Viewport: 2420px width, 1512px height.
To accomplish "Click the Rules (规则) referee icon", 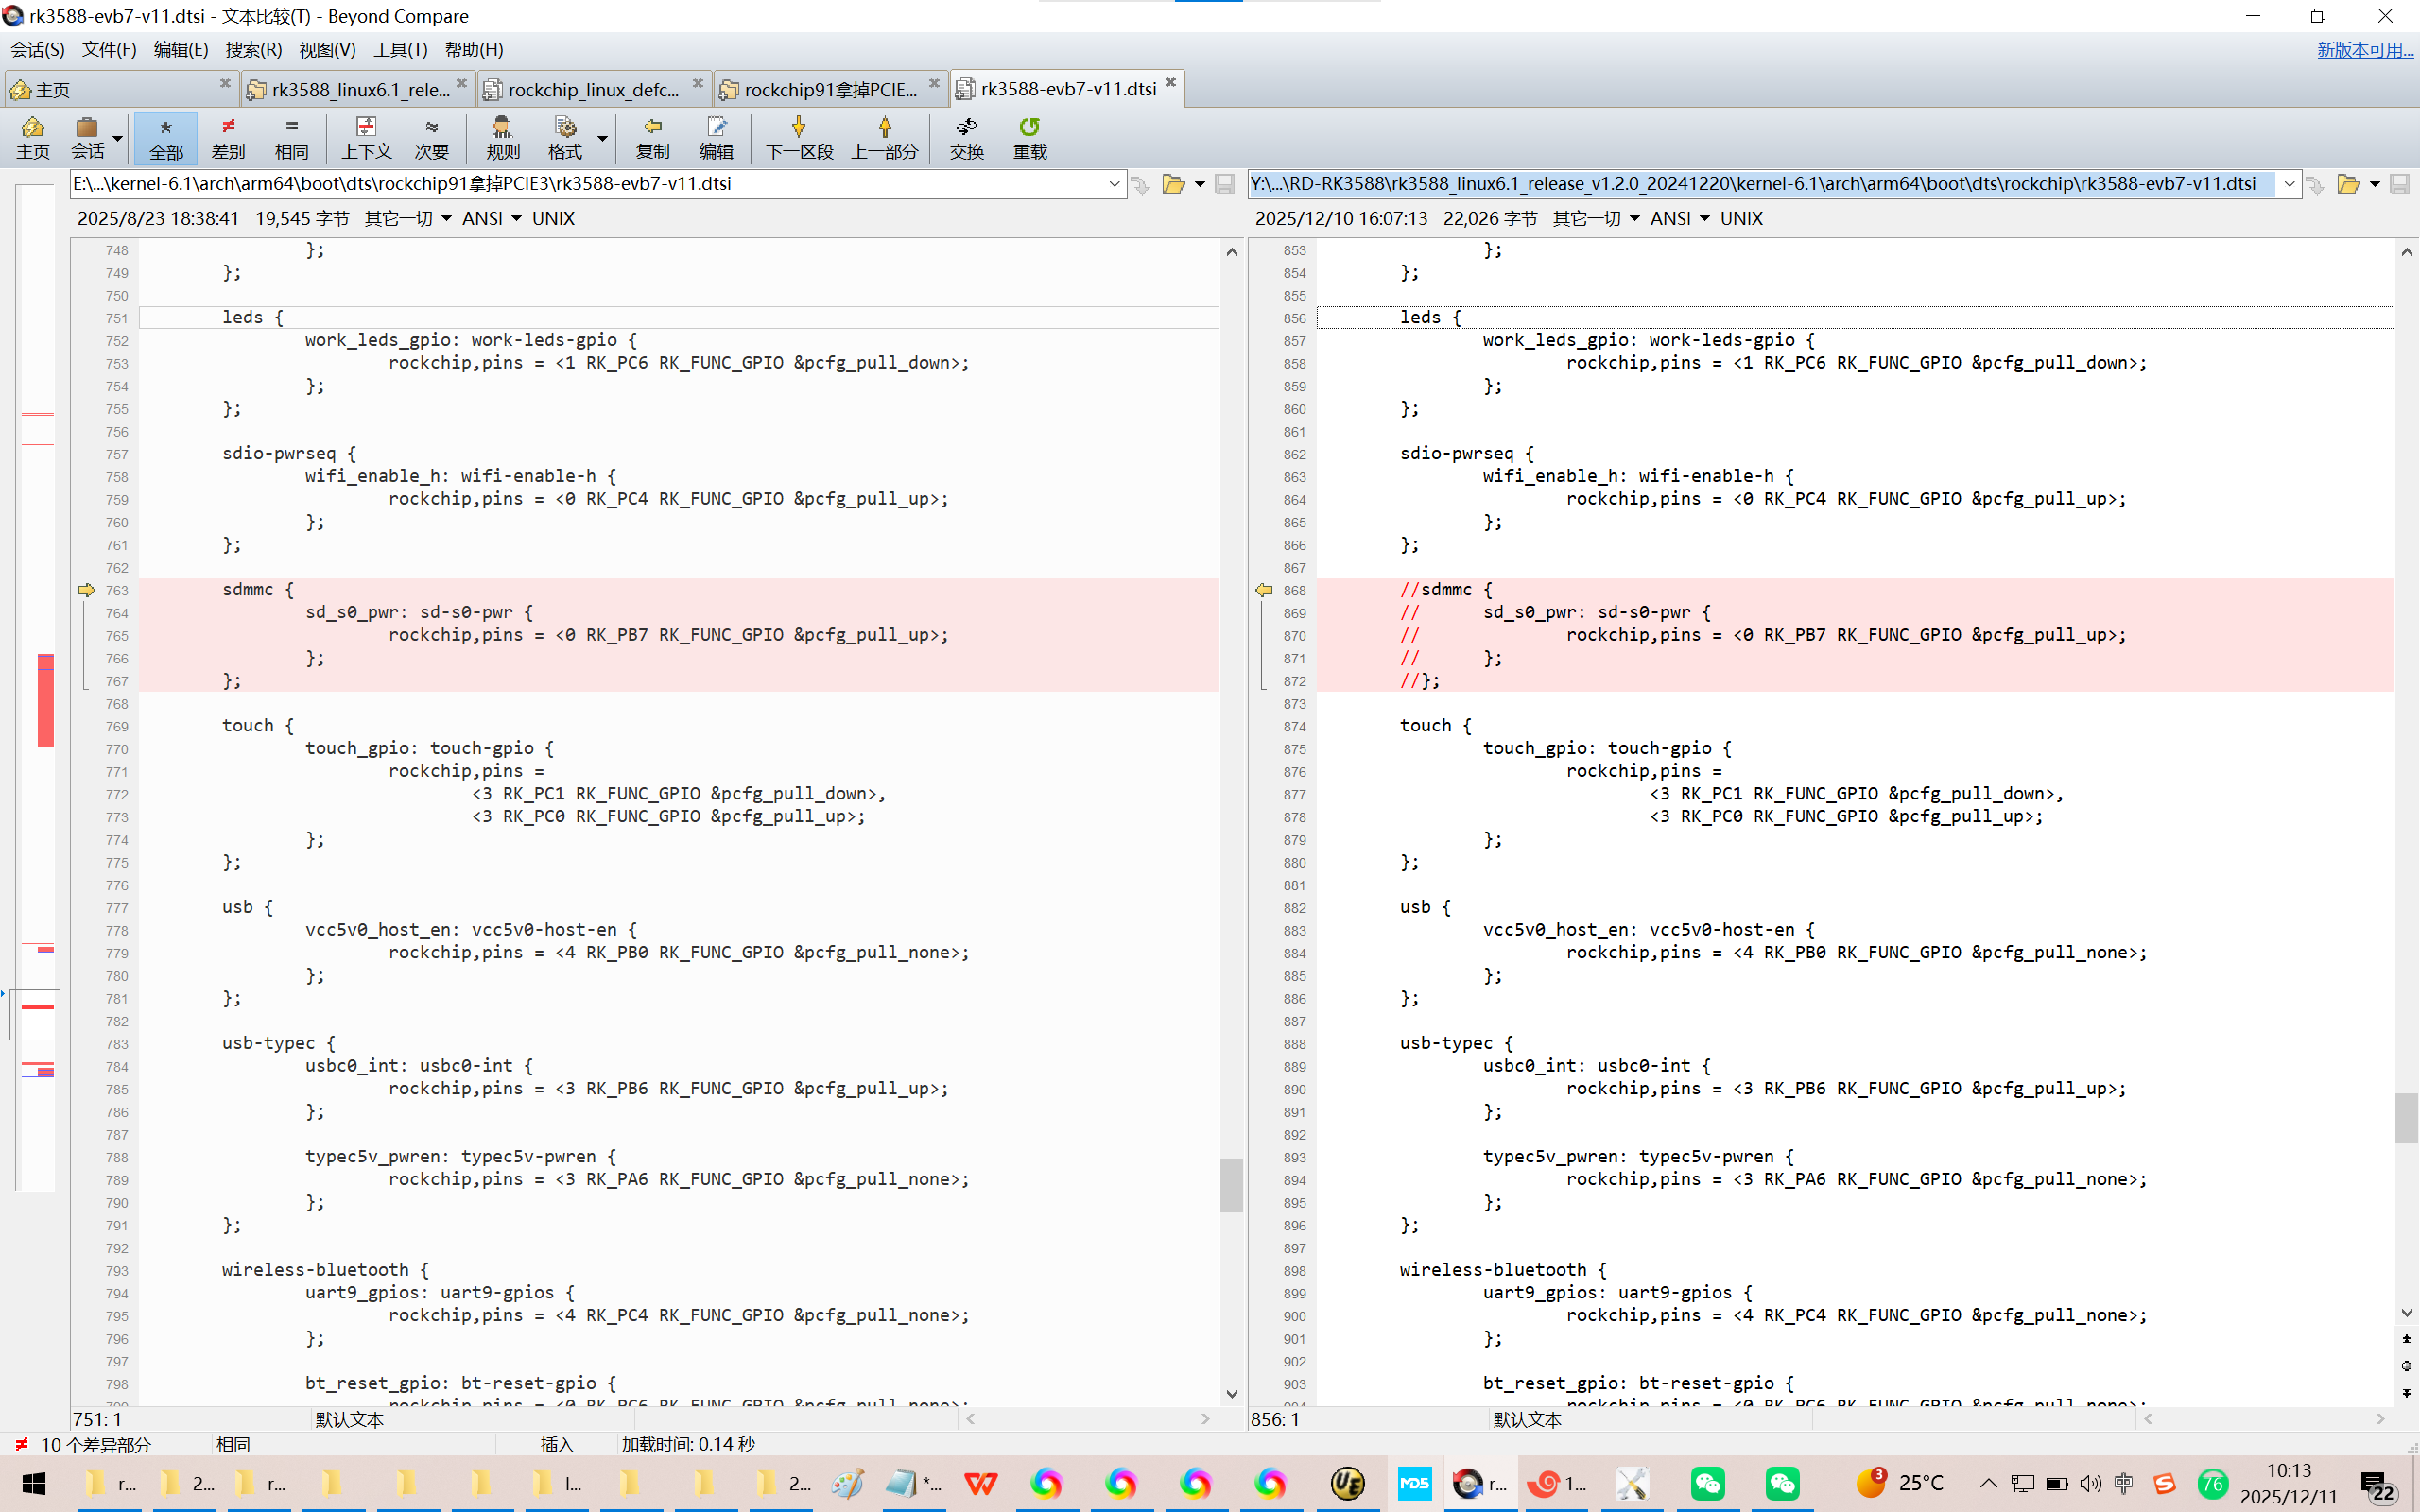I will tap(502, 137).
